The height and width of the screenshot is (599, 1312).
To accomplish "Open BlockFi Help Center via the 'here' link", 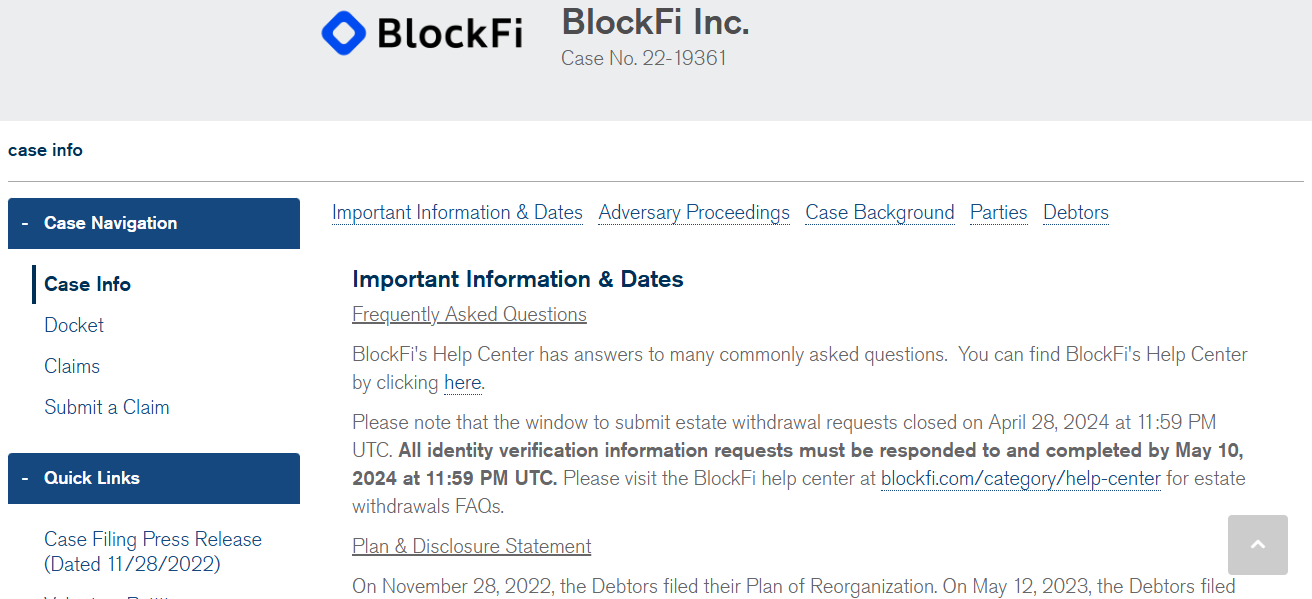I will pos(462,382).
